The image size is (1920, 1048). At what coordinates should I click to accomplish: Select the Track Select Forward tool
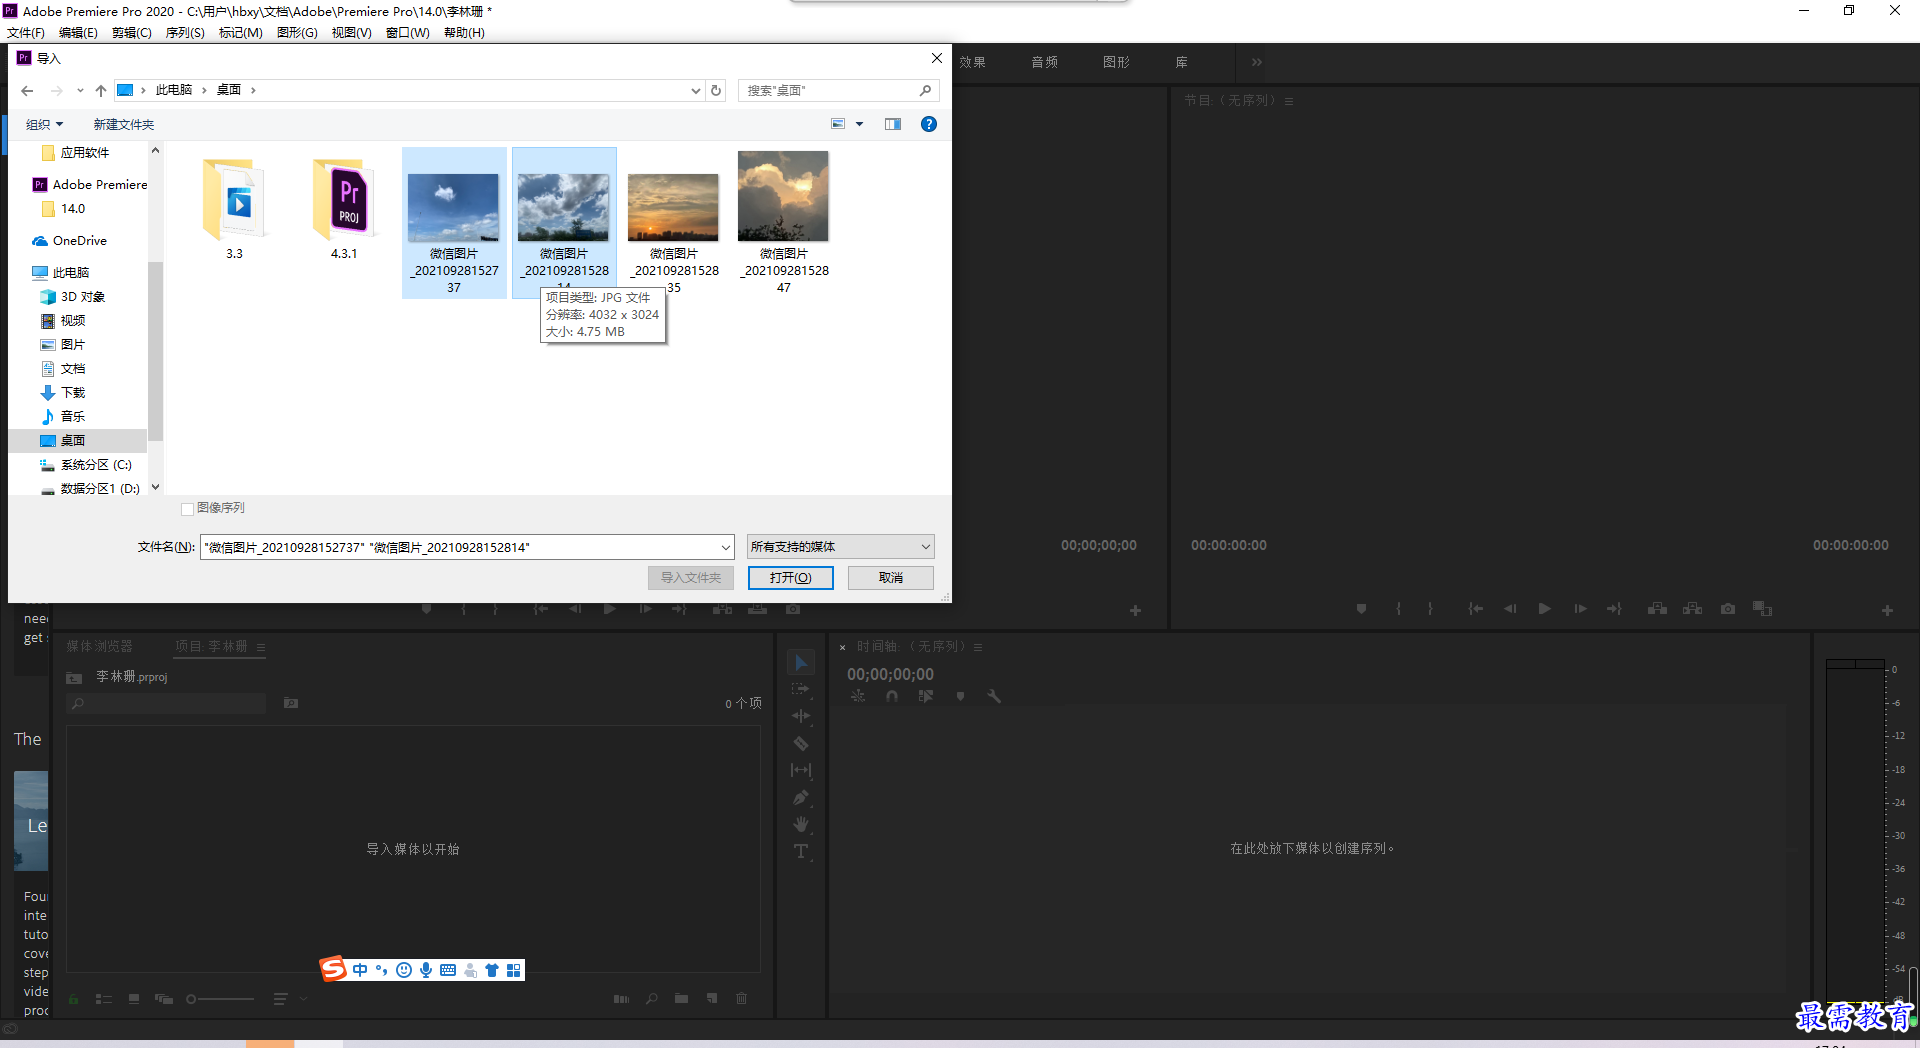tap(801, 689)
